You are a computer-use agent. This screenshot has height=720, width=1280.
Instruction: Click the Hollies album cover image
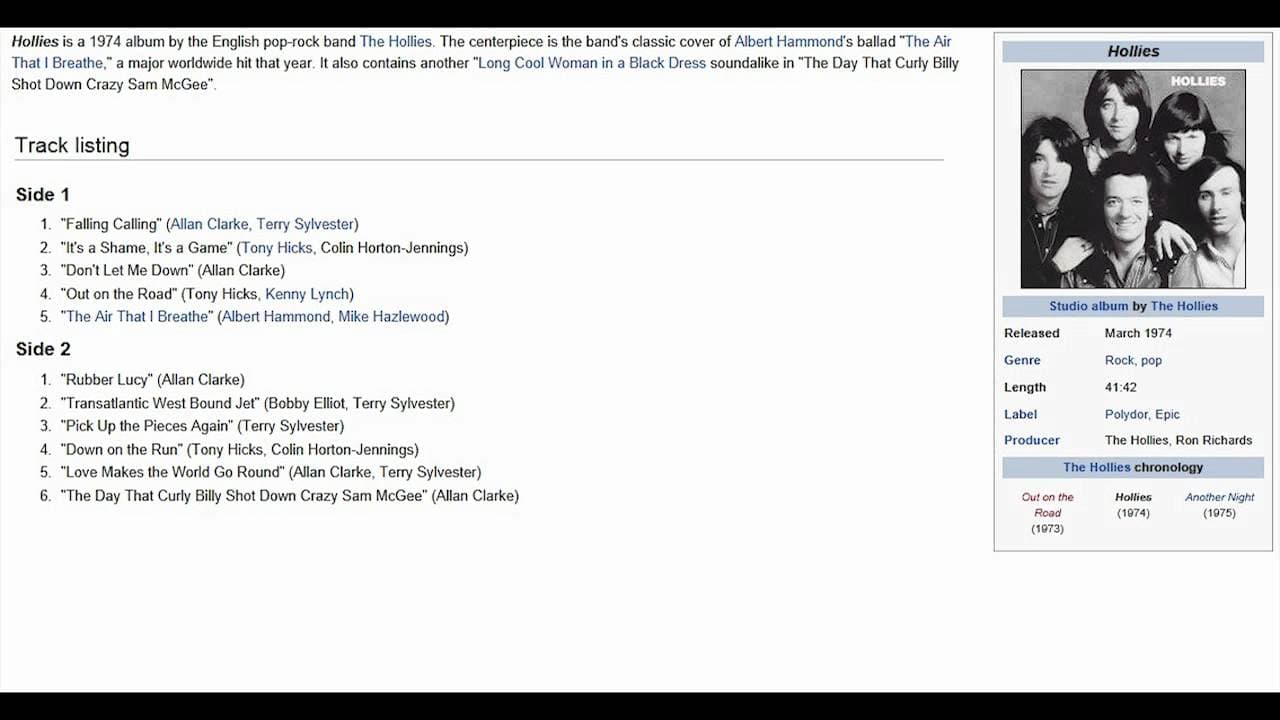1133,179
